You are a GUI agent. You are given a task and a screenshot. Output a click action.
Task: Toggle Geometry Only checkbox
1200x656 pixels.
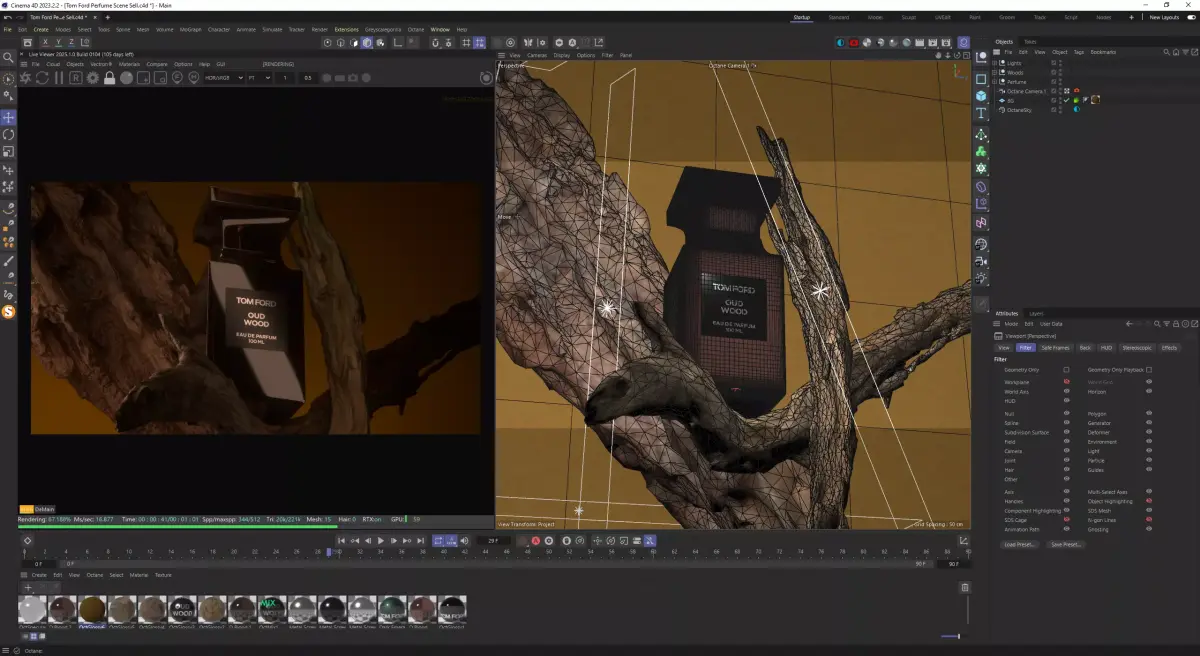[x=1067, y=370]
